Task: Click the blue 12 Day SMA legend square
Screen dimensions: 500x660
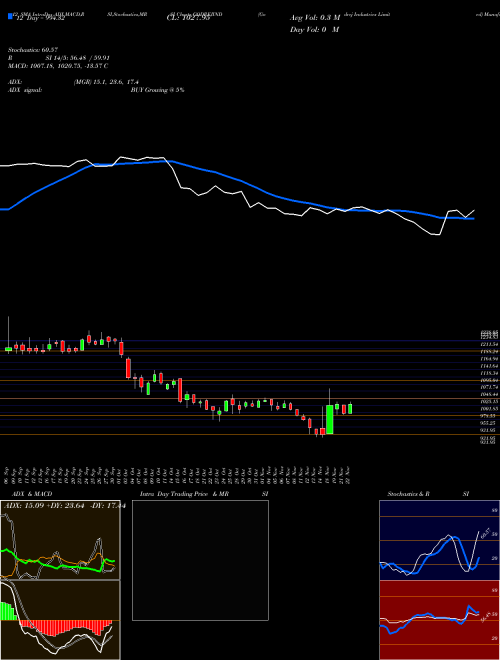Action: click(10, 17)
